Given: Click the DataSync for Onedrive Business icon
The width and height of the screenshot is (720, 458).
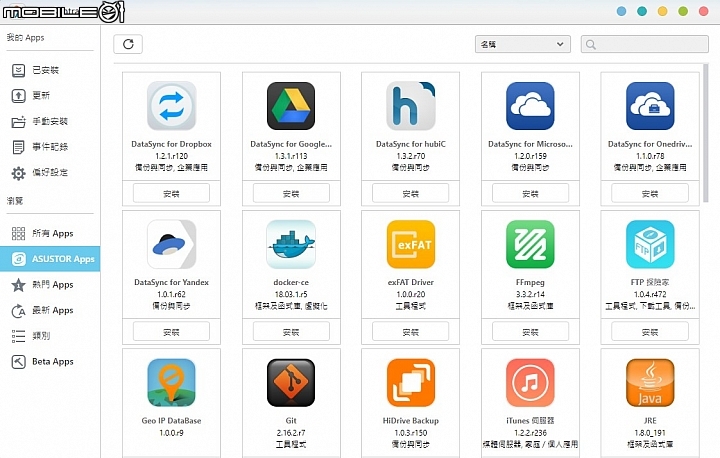Looking at the screenshot, I should [x=650, y=106].
